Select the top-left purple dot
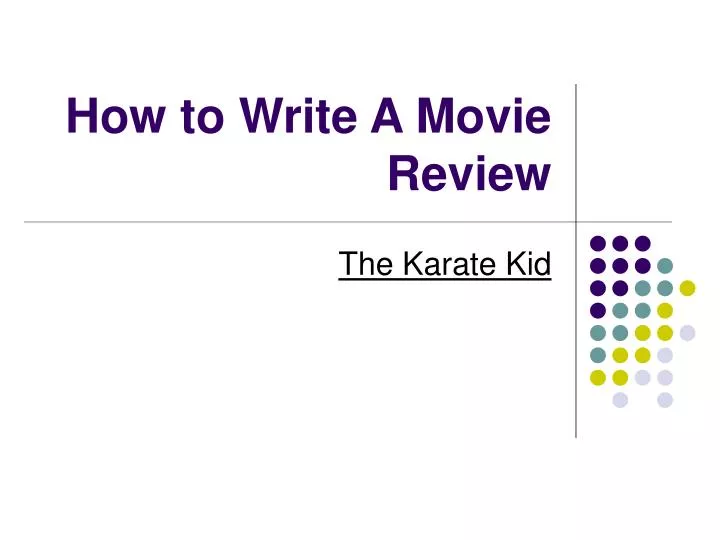This screenshot has height=540, width=720. click(597, 243)
